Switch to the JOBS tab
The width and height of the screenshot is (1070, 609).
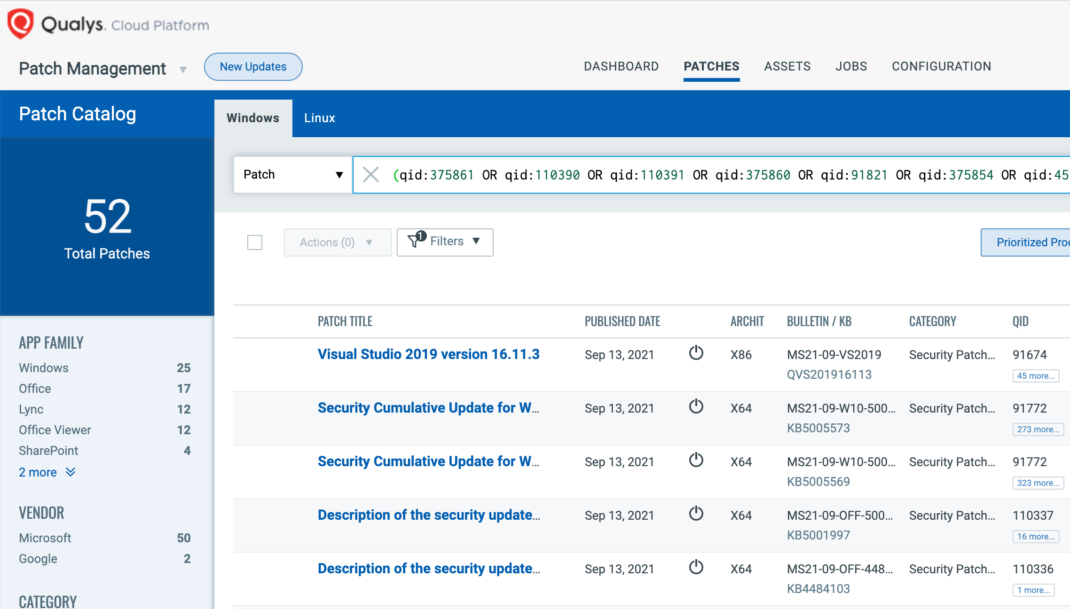pos(851,66)
